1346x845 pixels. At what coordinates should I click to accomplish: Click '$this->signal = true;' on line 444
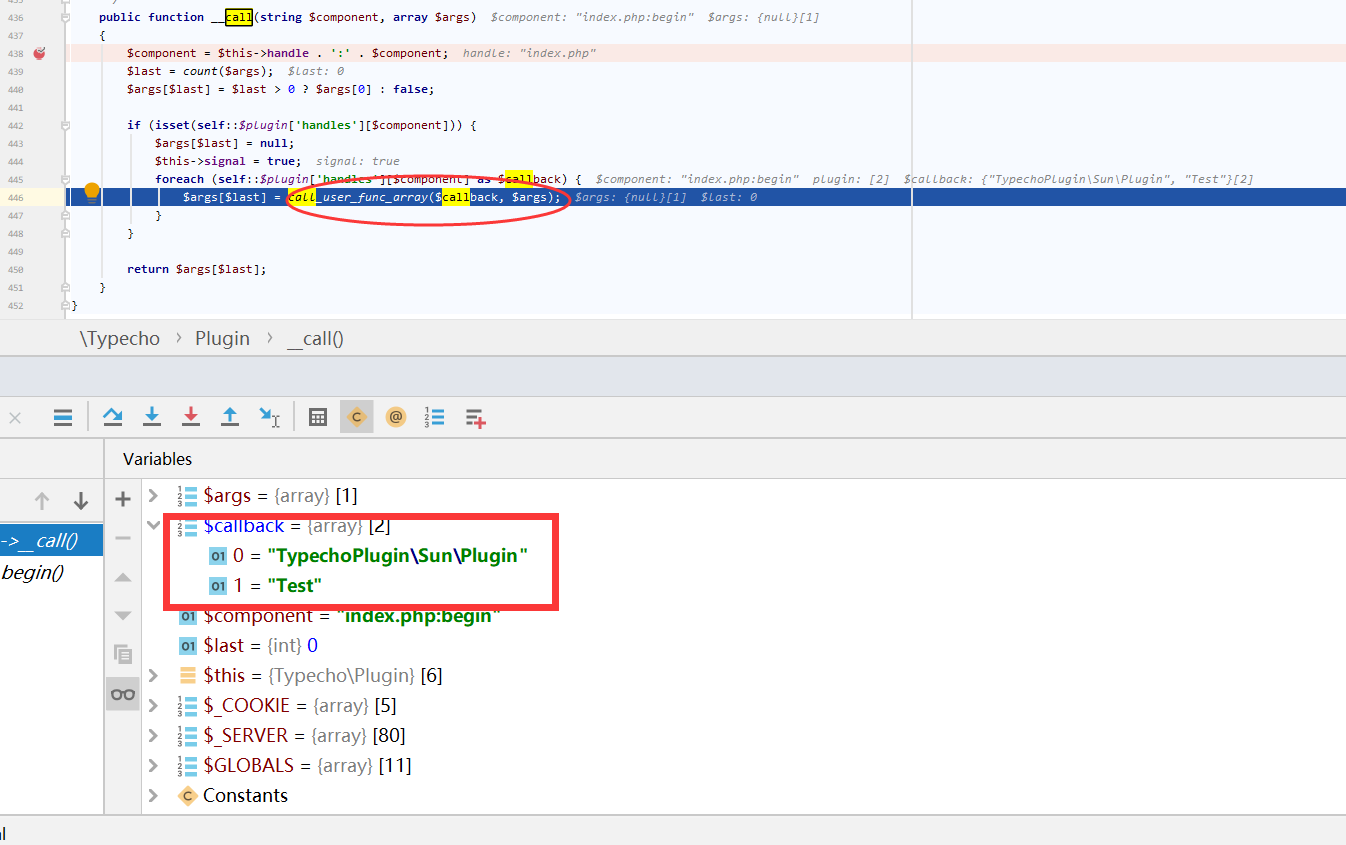tap(227, 161)
